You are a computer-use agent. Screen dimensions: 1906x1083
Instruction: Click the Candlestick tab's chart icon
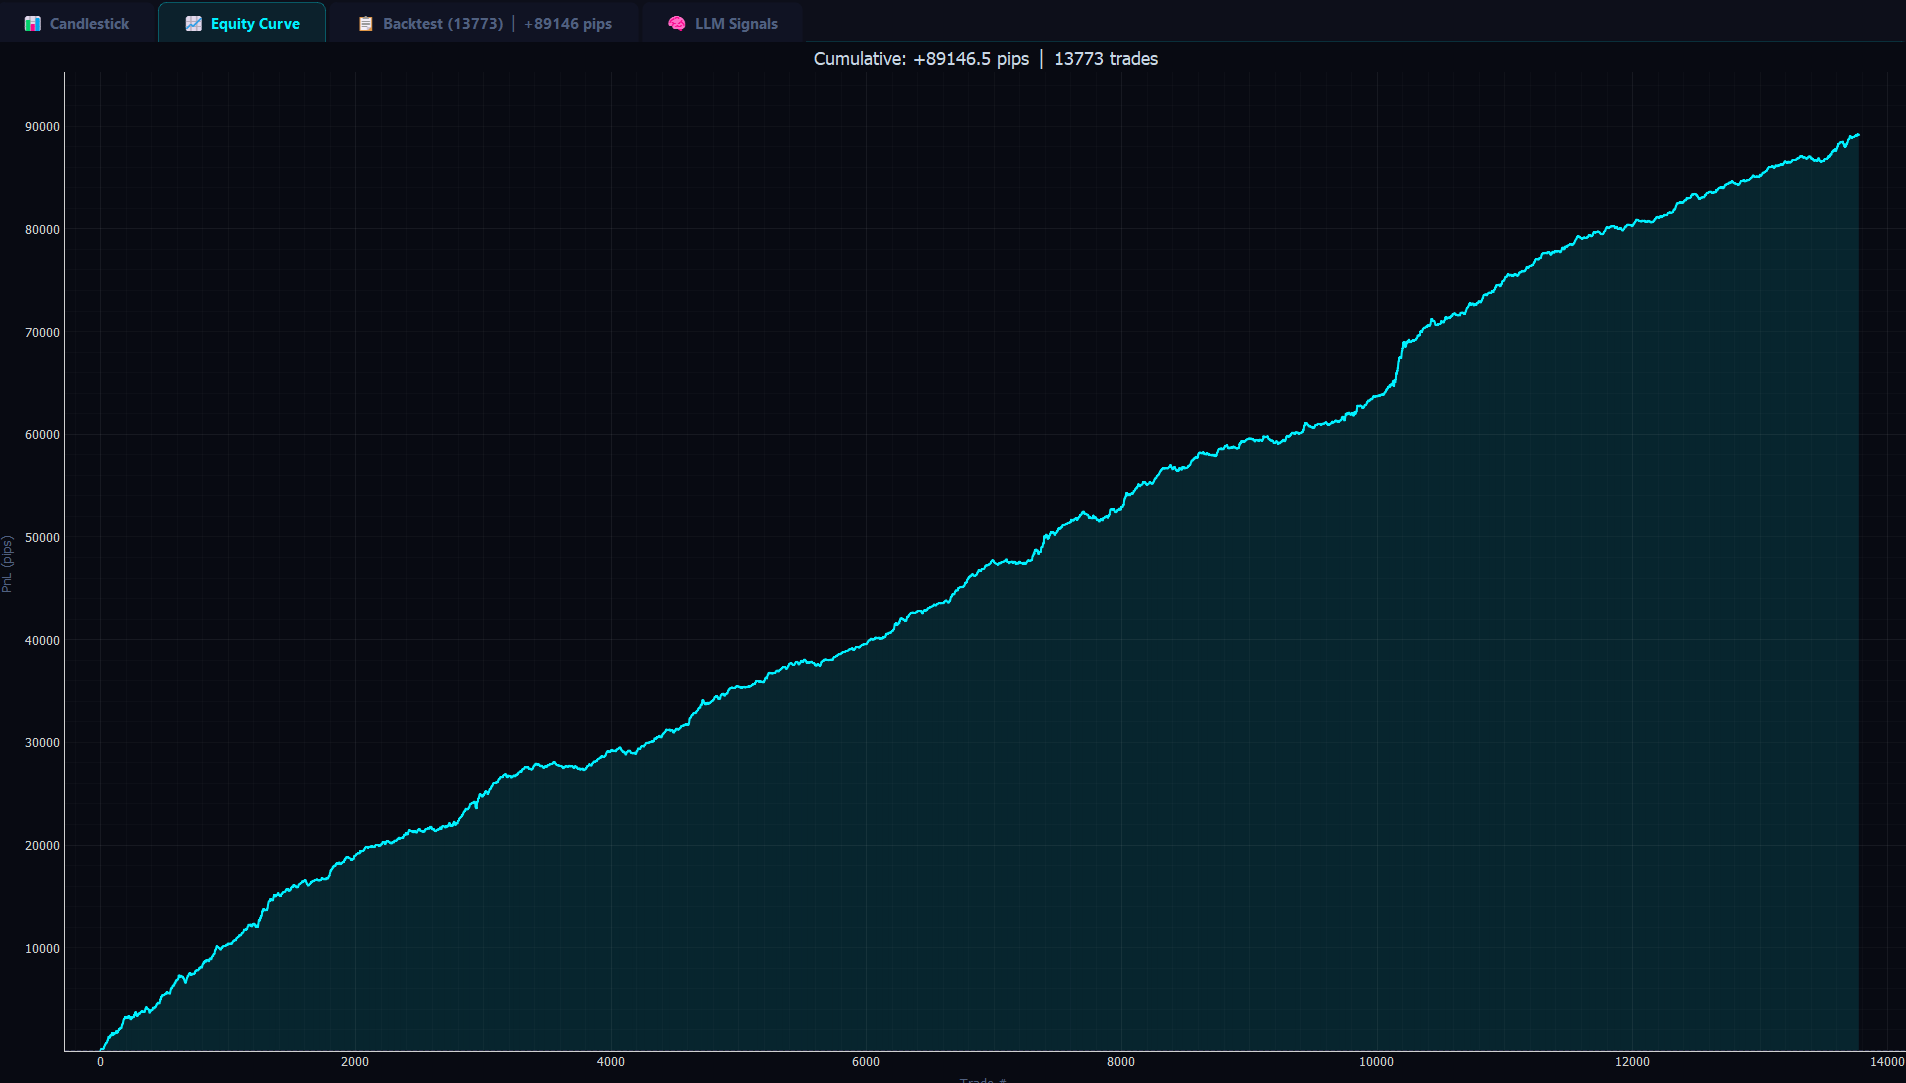[33, 24]
